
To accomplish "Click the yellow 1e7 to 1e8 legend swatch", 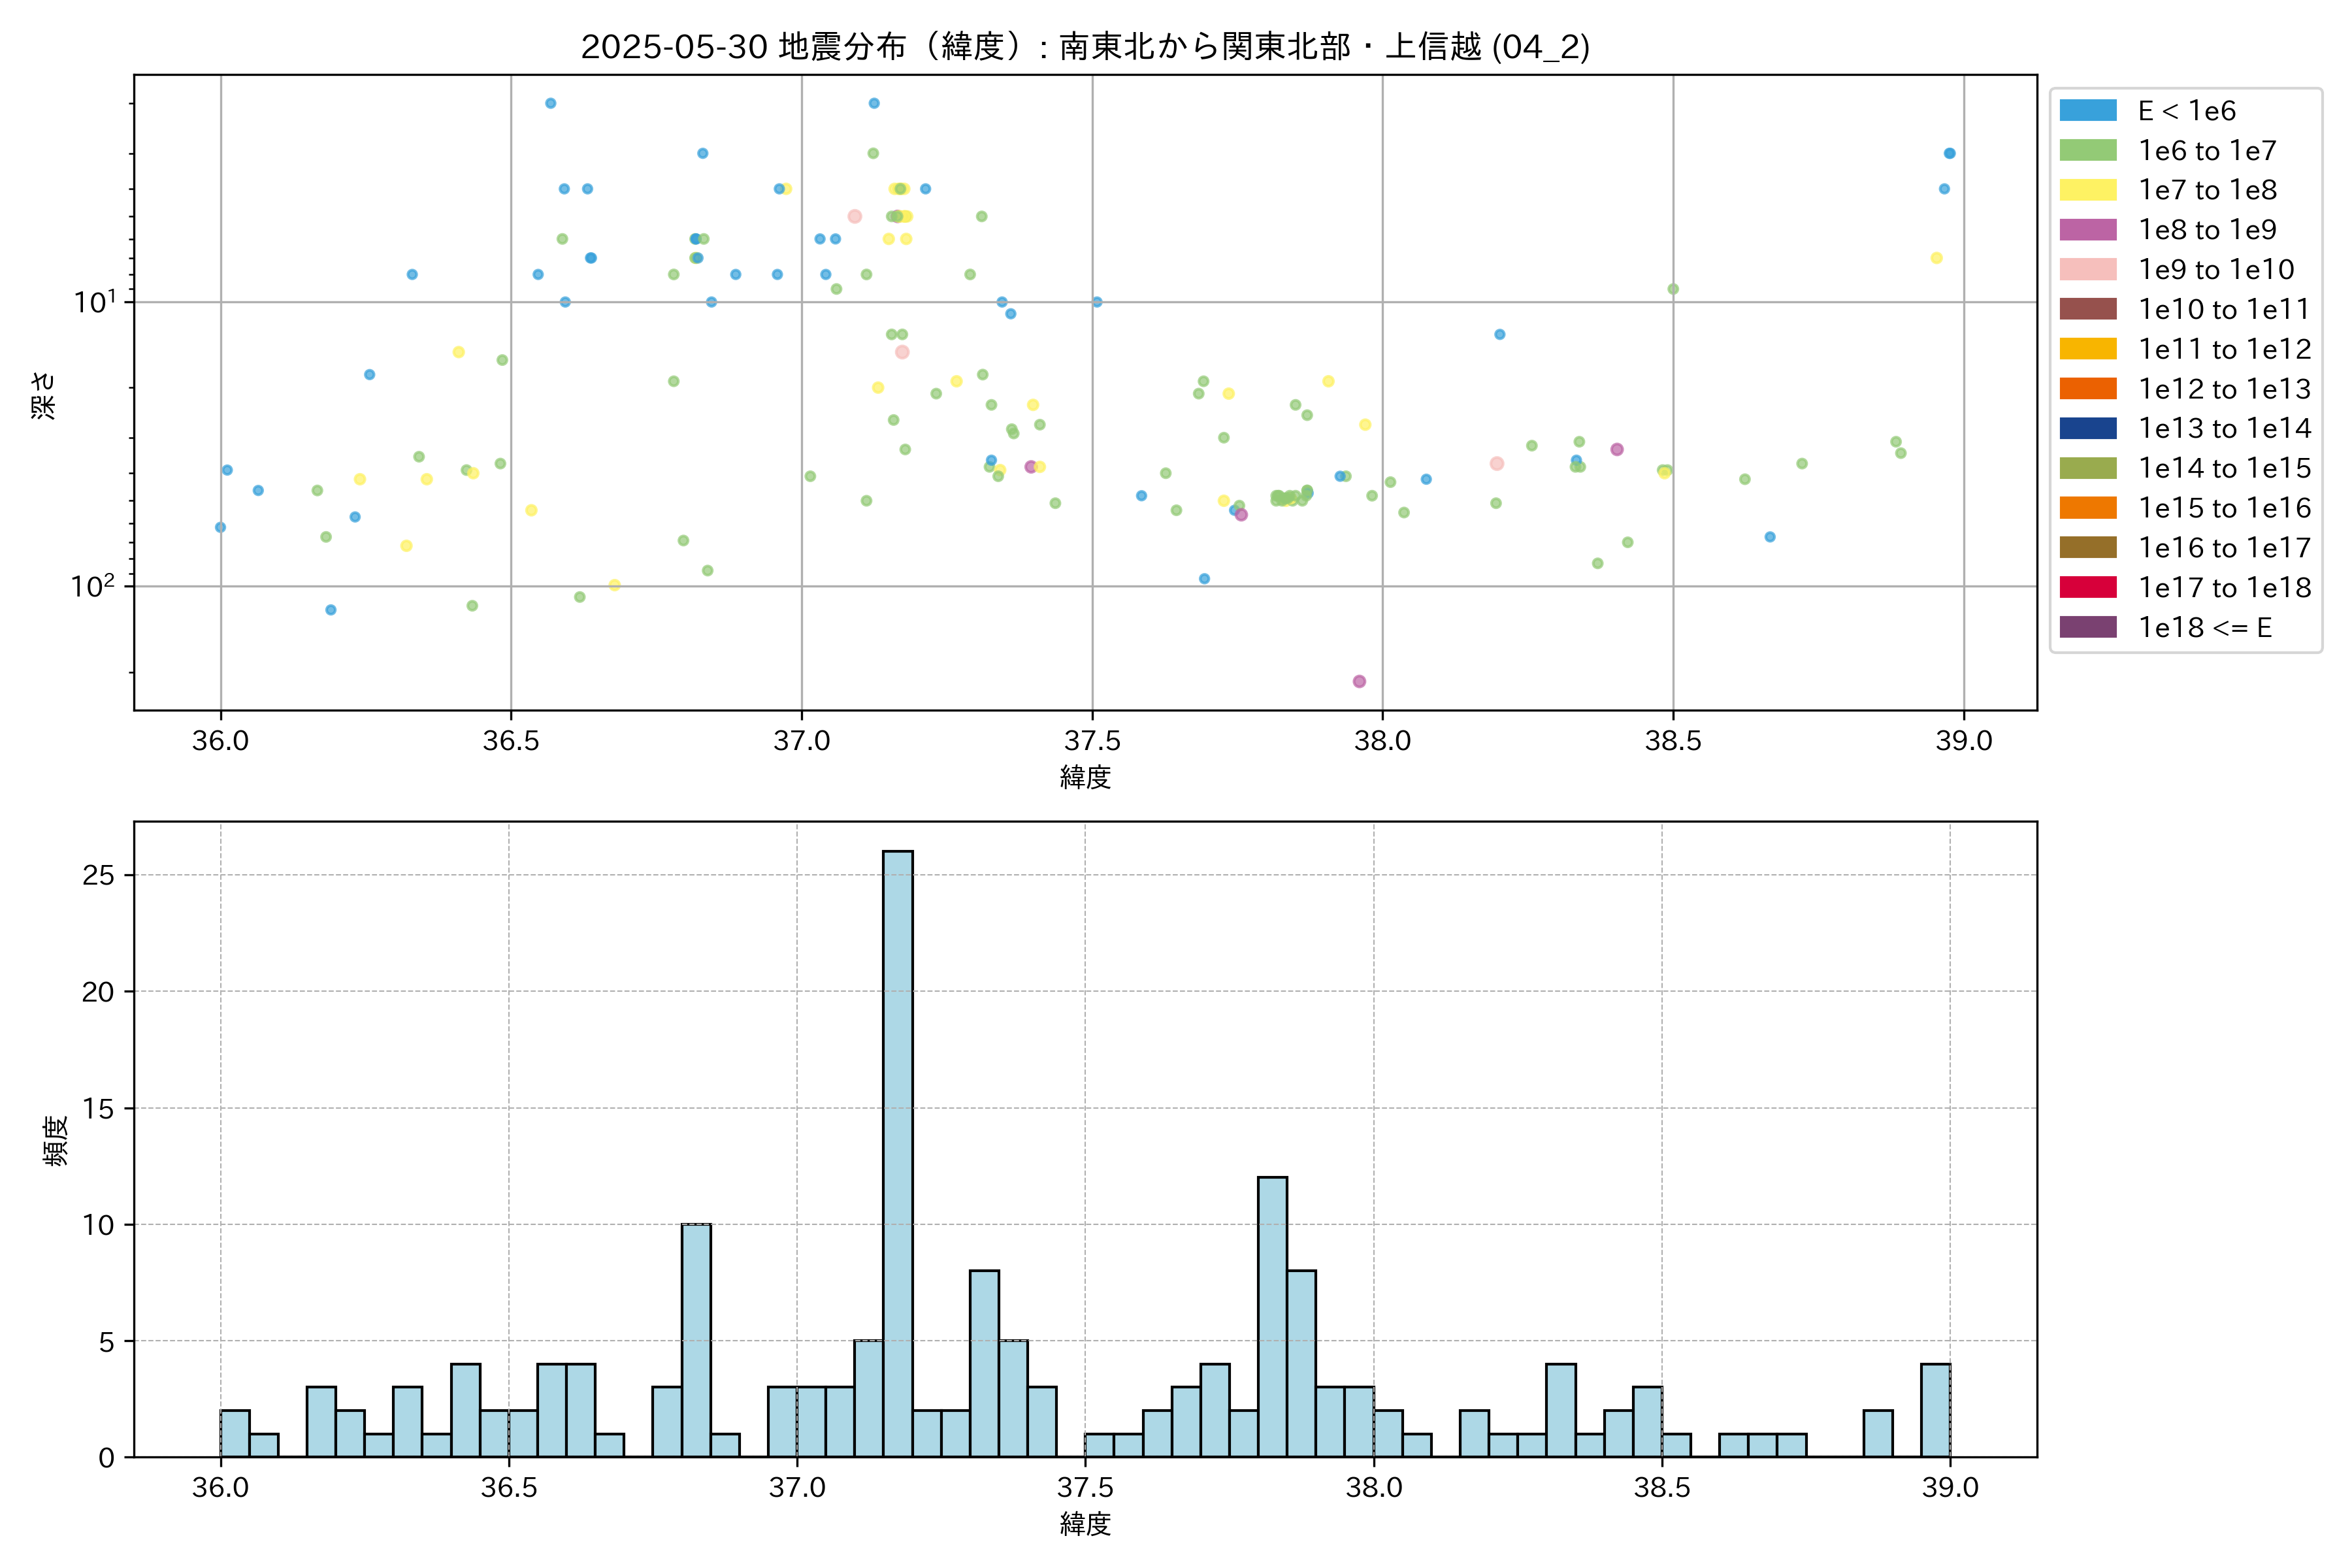I will pos(2088,190).
